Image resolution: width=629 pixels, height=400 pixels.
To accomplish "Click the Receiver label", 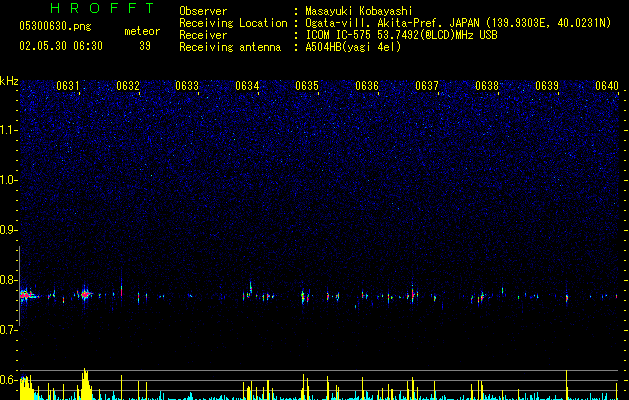I will [x=203, y=35].
